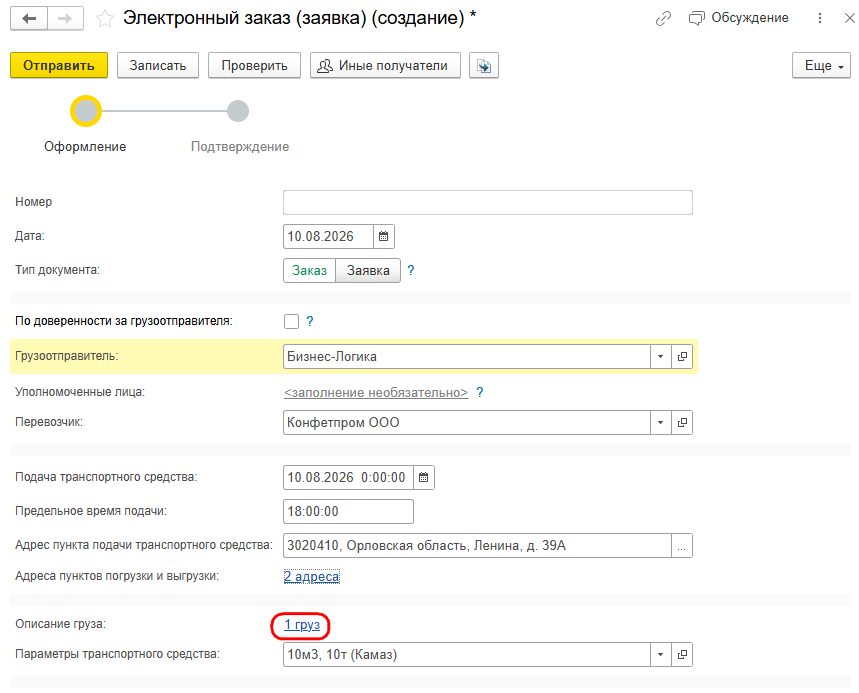Click the Перевозчик field with Конфетпром ООО
This screenshot has height=693, width=859.
[x=467, y=422]
